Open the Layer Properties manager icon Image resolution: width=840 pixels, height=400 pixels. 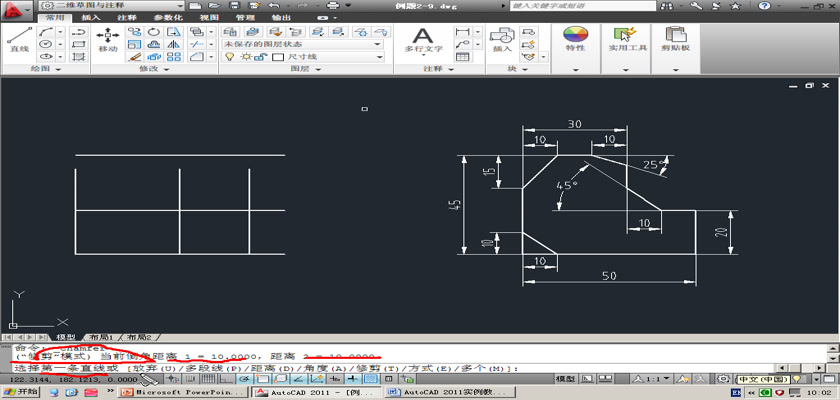[230, 32]
